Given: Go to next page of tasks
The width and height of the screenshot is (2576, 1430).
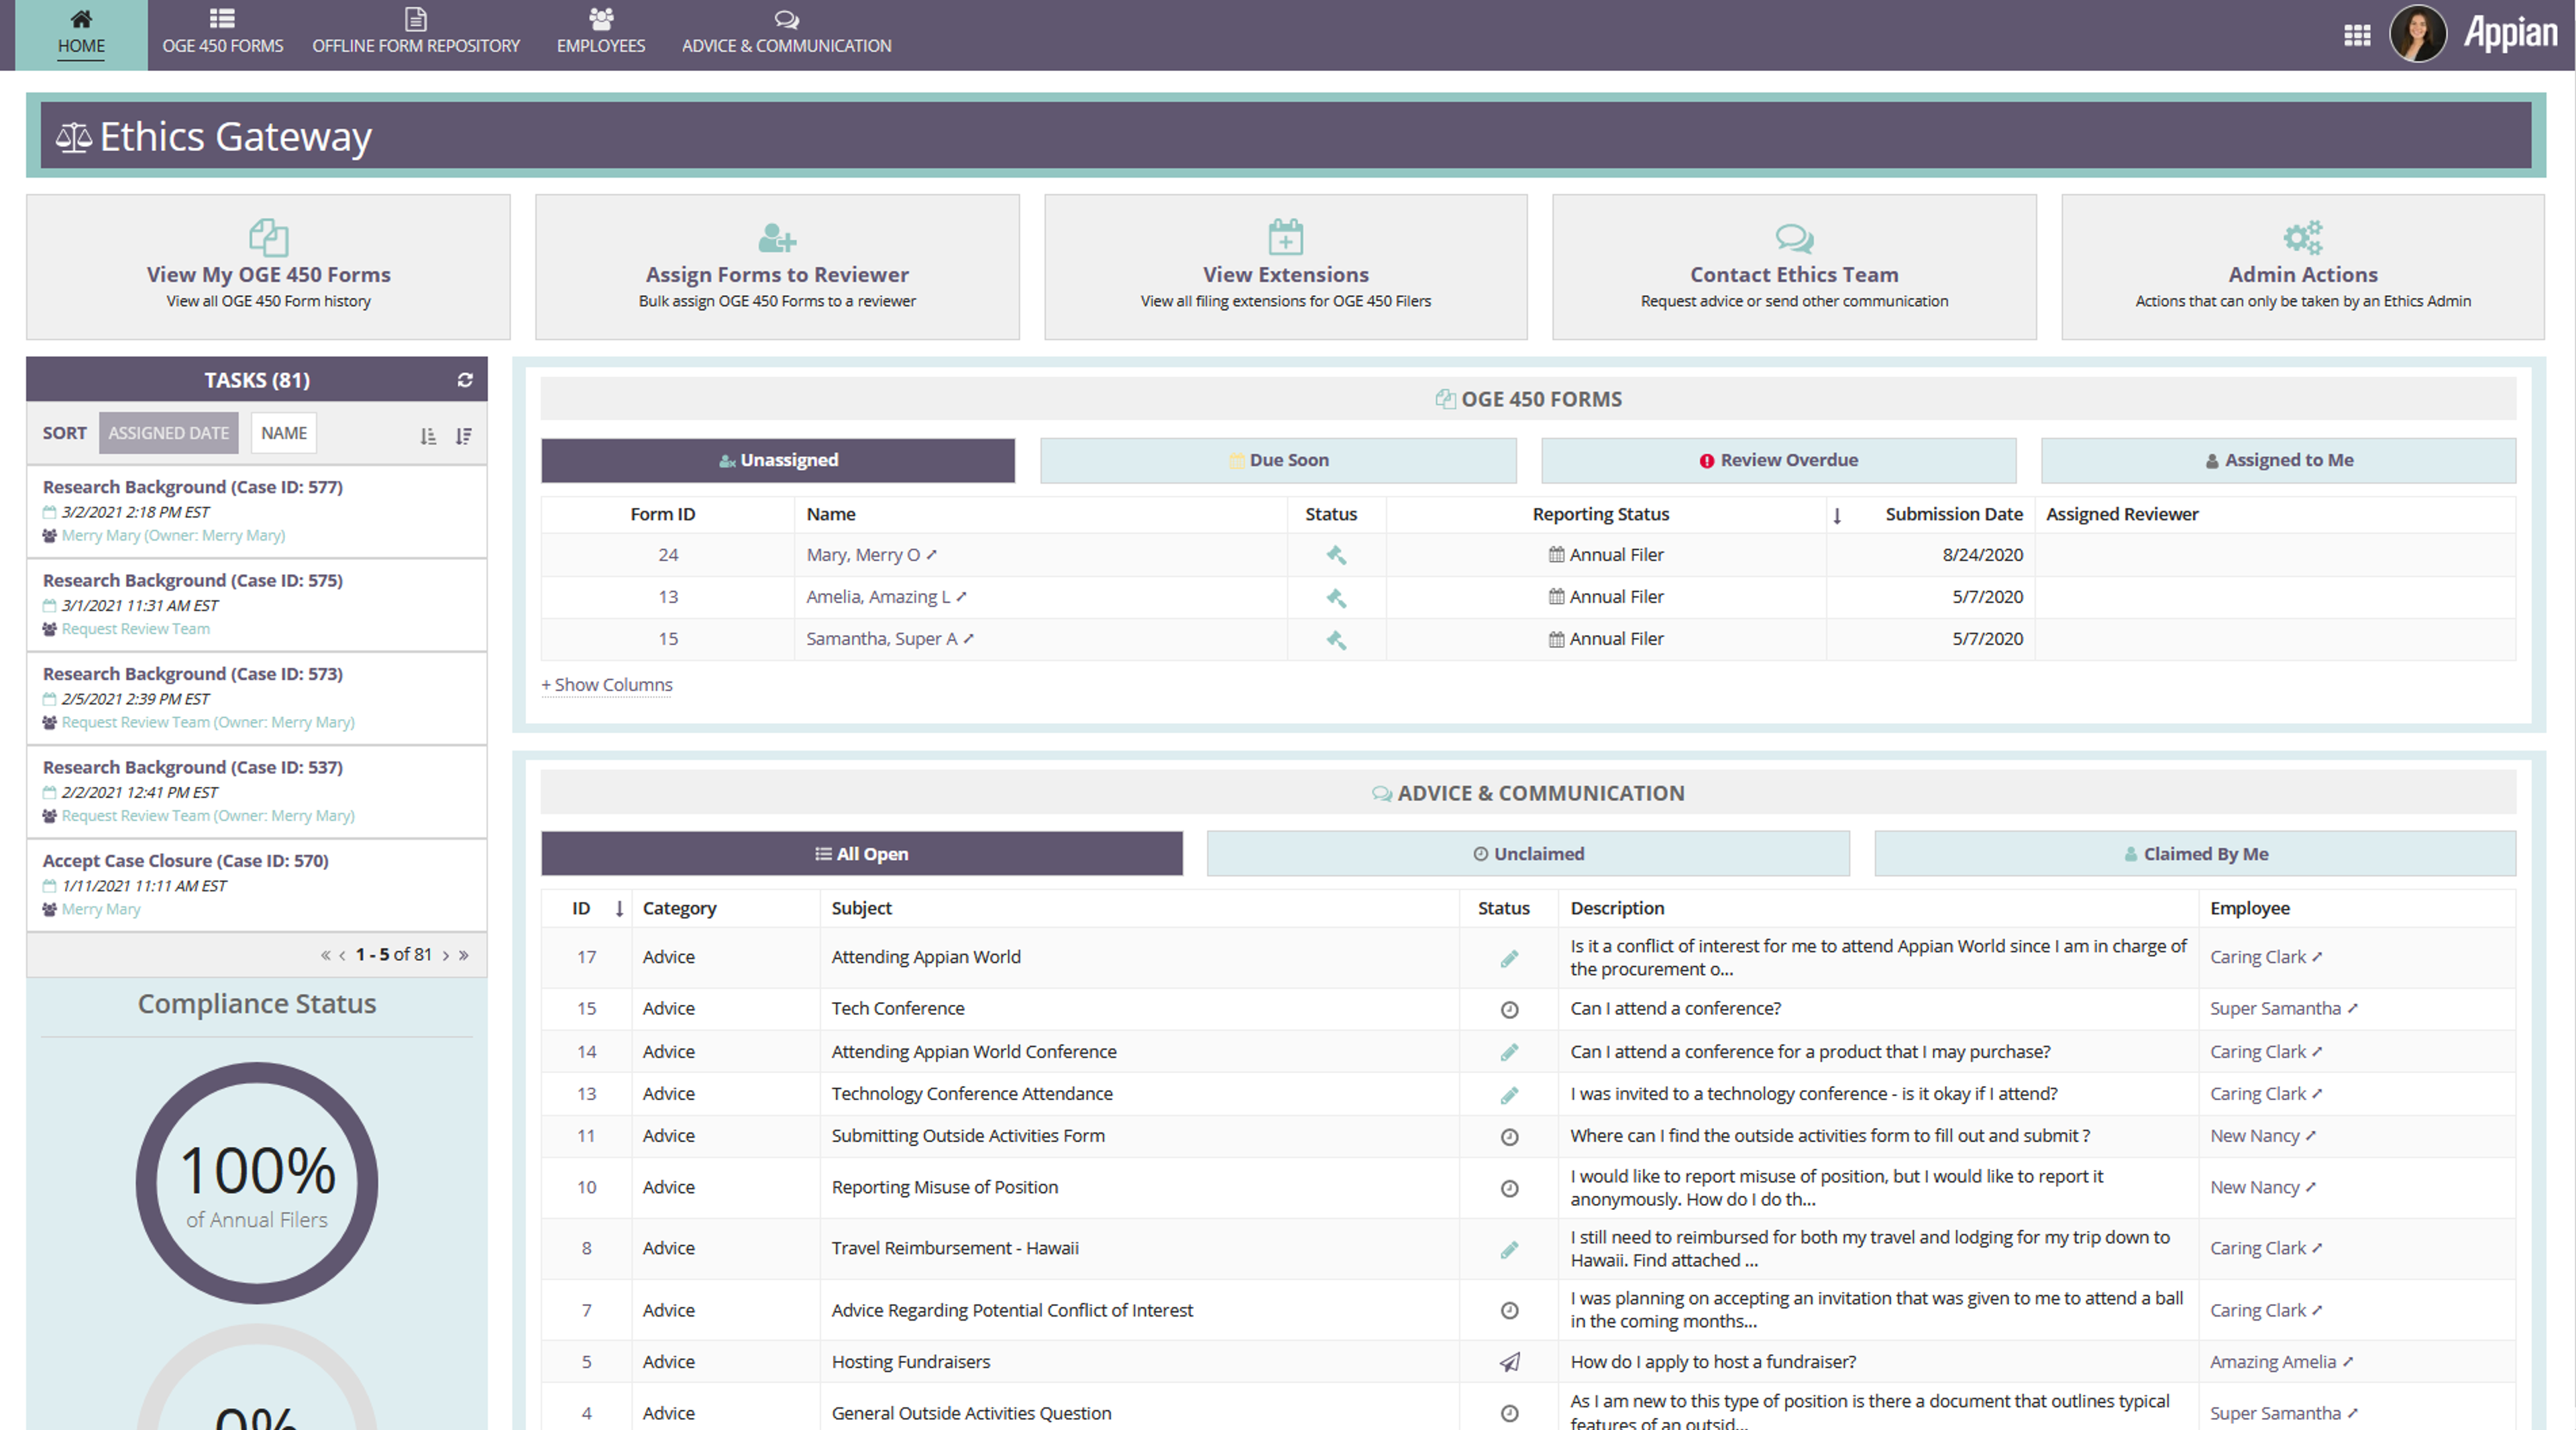Looking at the screenshot, I should point(446,956).
